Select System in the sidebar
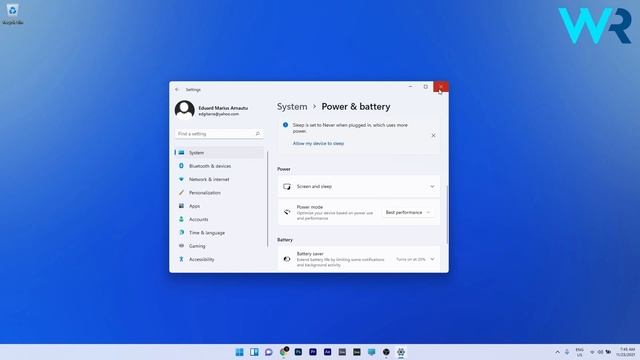This screenshot has height=360, width=640. coord(219,153)
